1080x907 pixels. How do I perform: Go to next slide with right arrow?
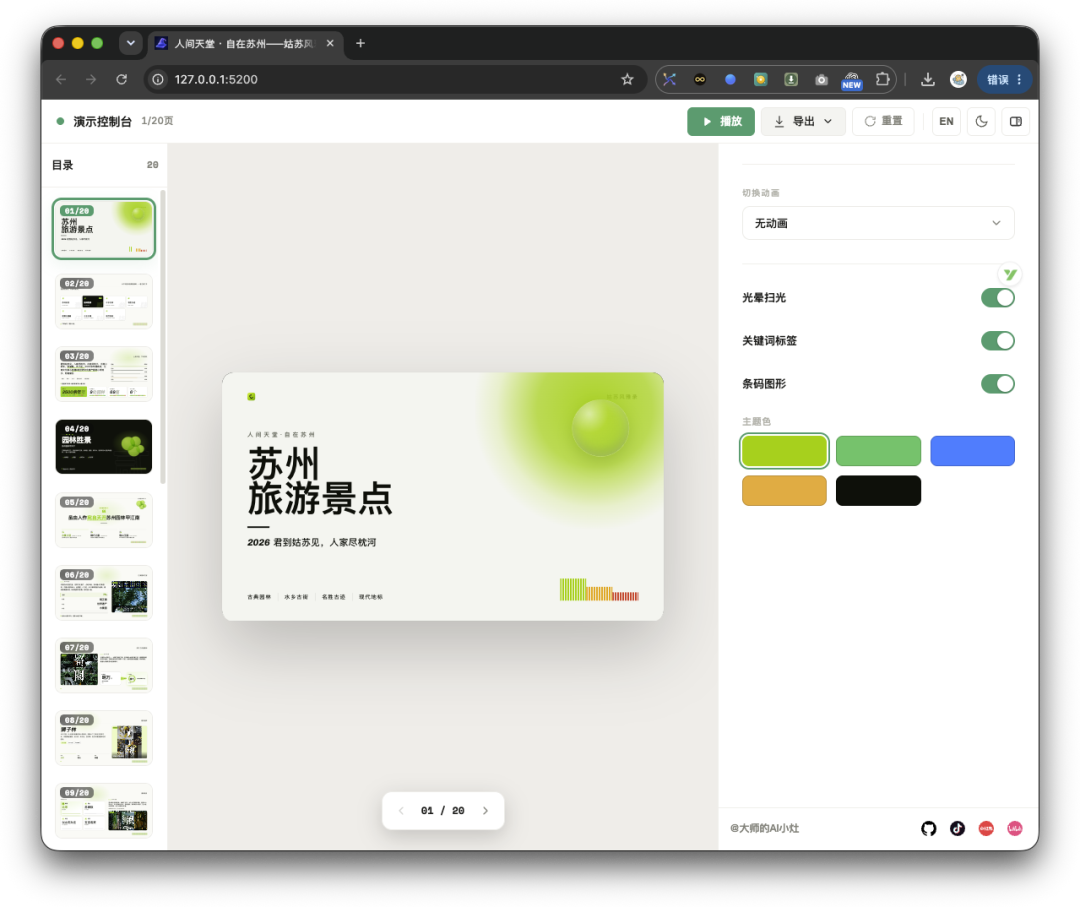point(486,811)
